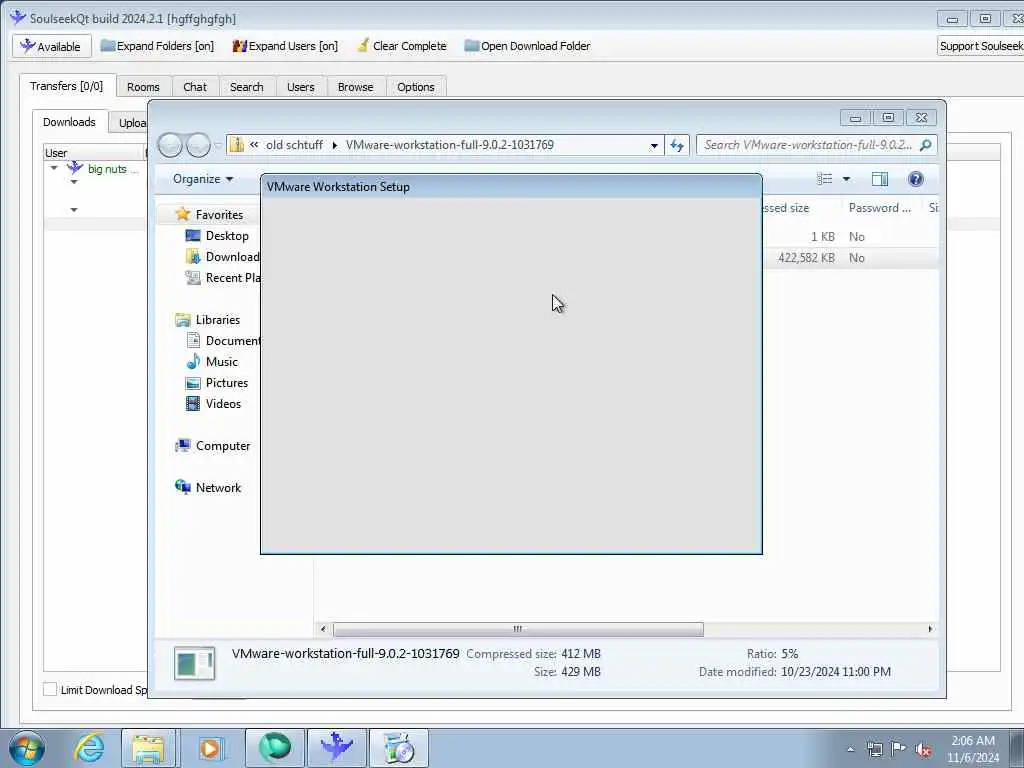1024x768 pixels.
Task: Click the 422,582 KB size cell
Action: click(806, 258)
